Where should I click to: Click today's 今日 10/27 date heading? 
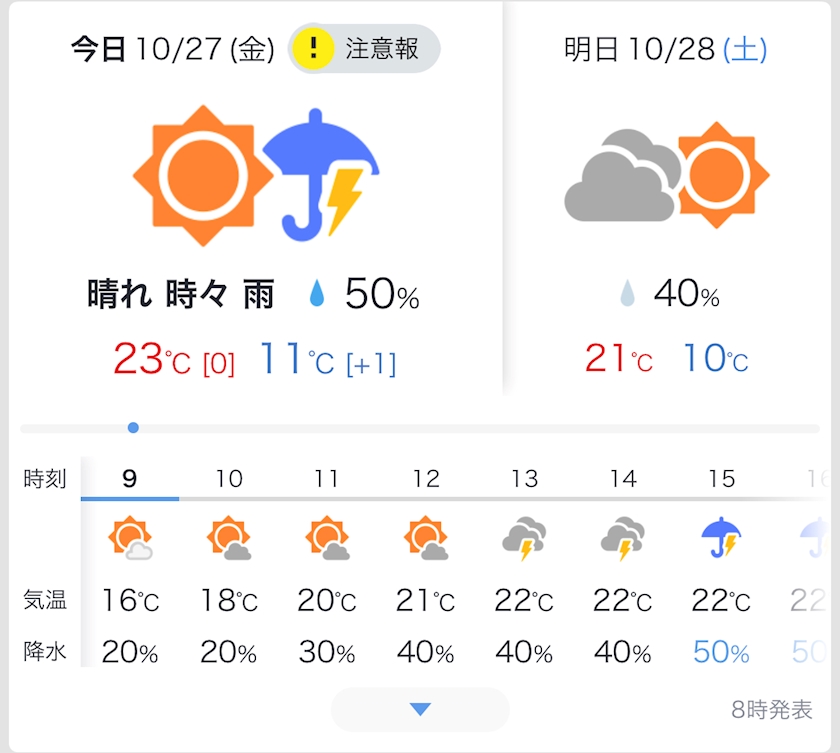[172, 50]
